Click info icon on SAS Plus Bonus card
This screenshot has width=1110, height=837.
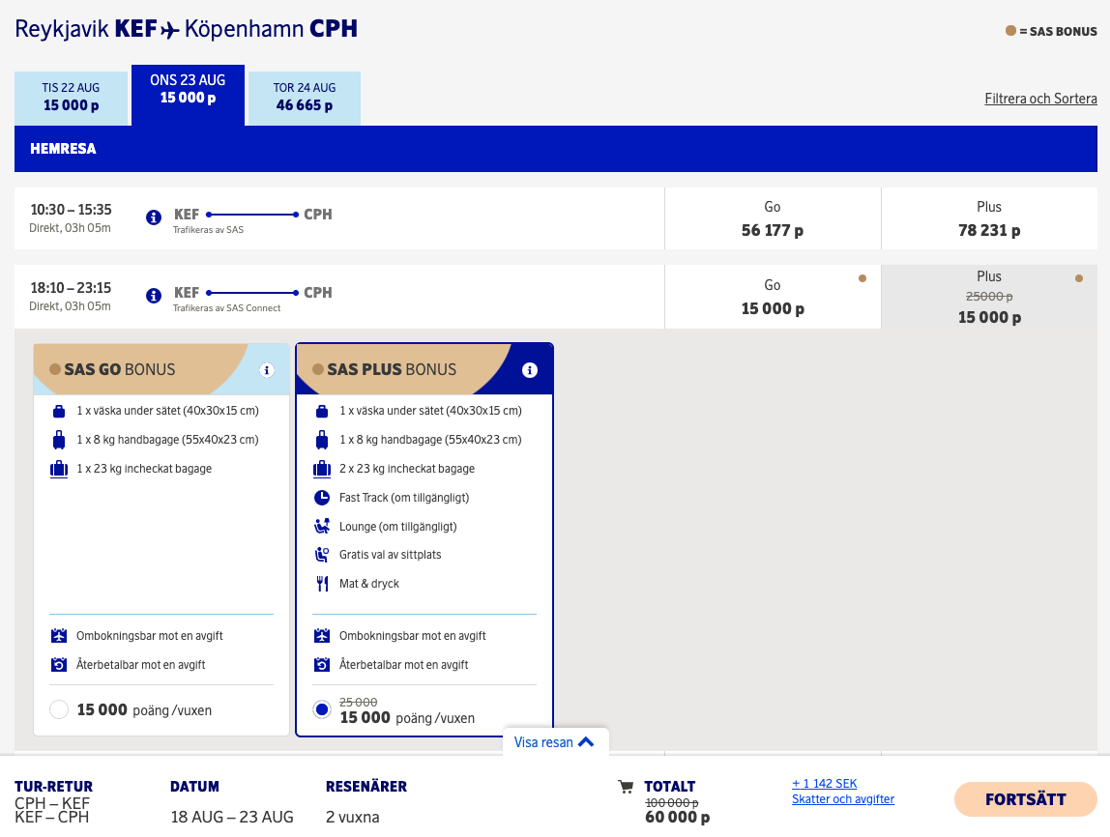coord(530,370)
